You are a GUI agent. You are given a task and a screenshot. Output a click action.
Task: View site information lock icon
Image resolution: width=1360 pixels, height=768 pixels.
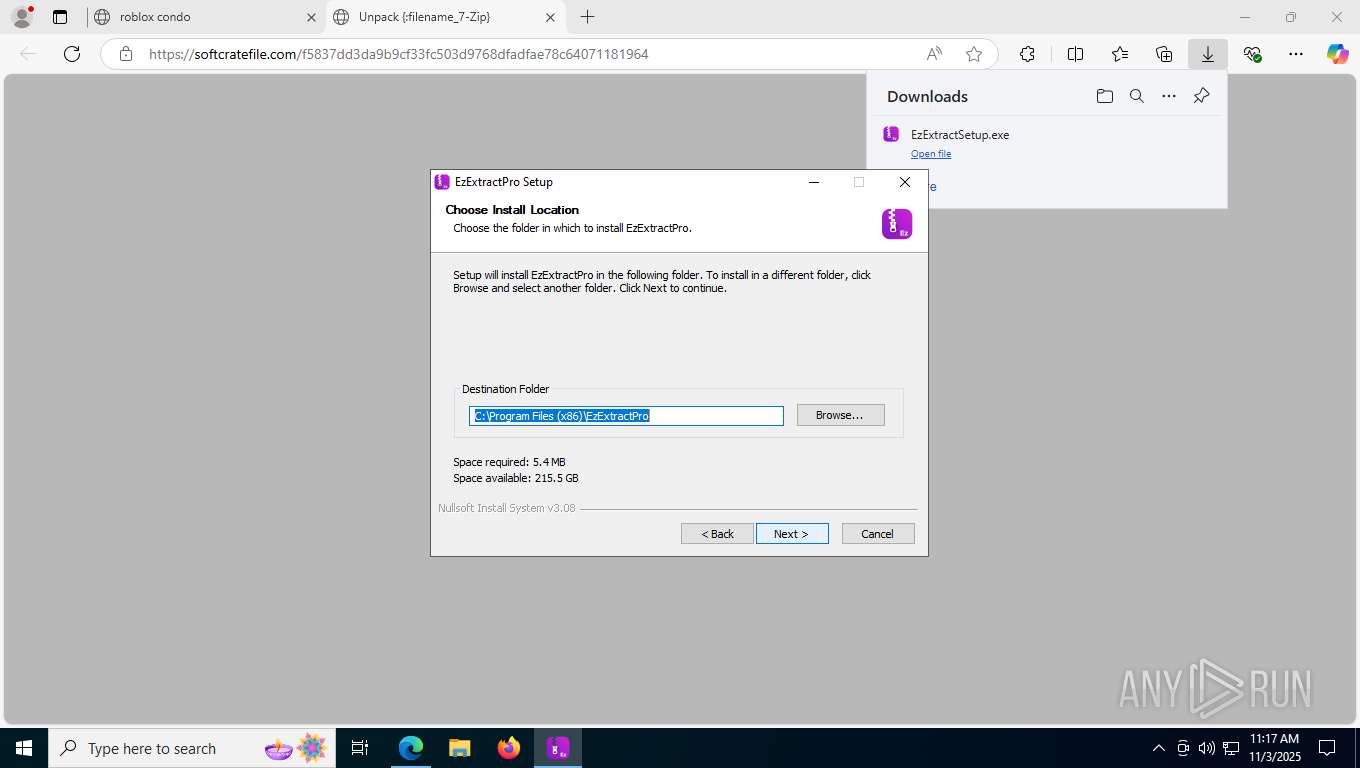126,54
